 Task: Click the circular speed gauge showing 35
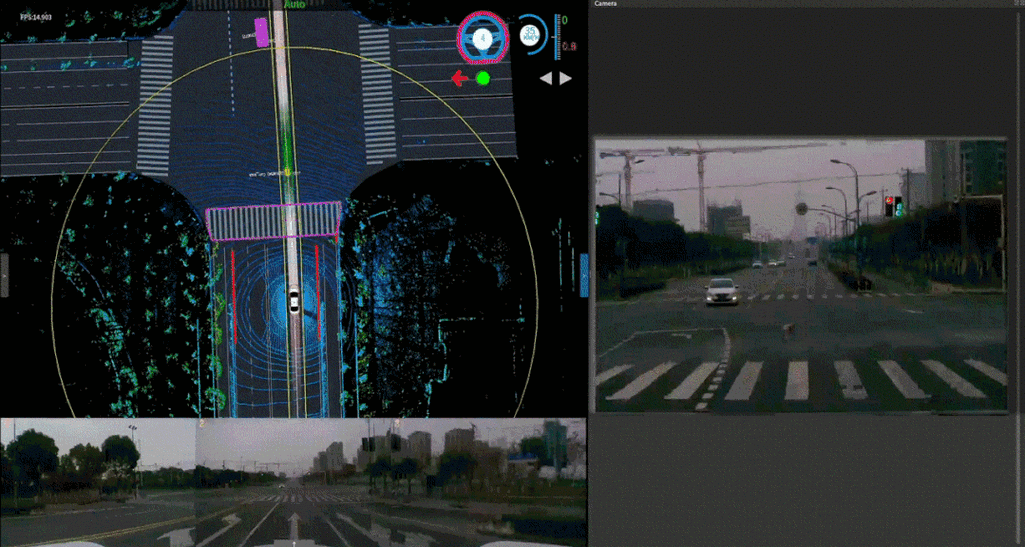532,35
